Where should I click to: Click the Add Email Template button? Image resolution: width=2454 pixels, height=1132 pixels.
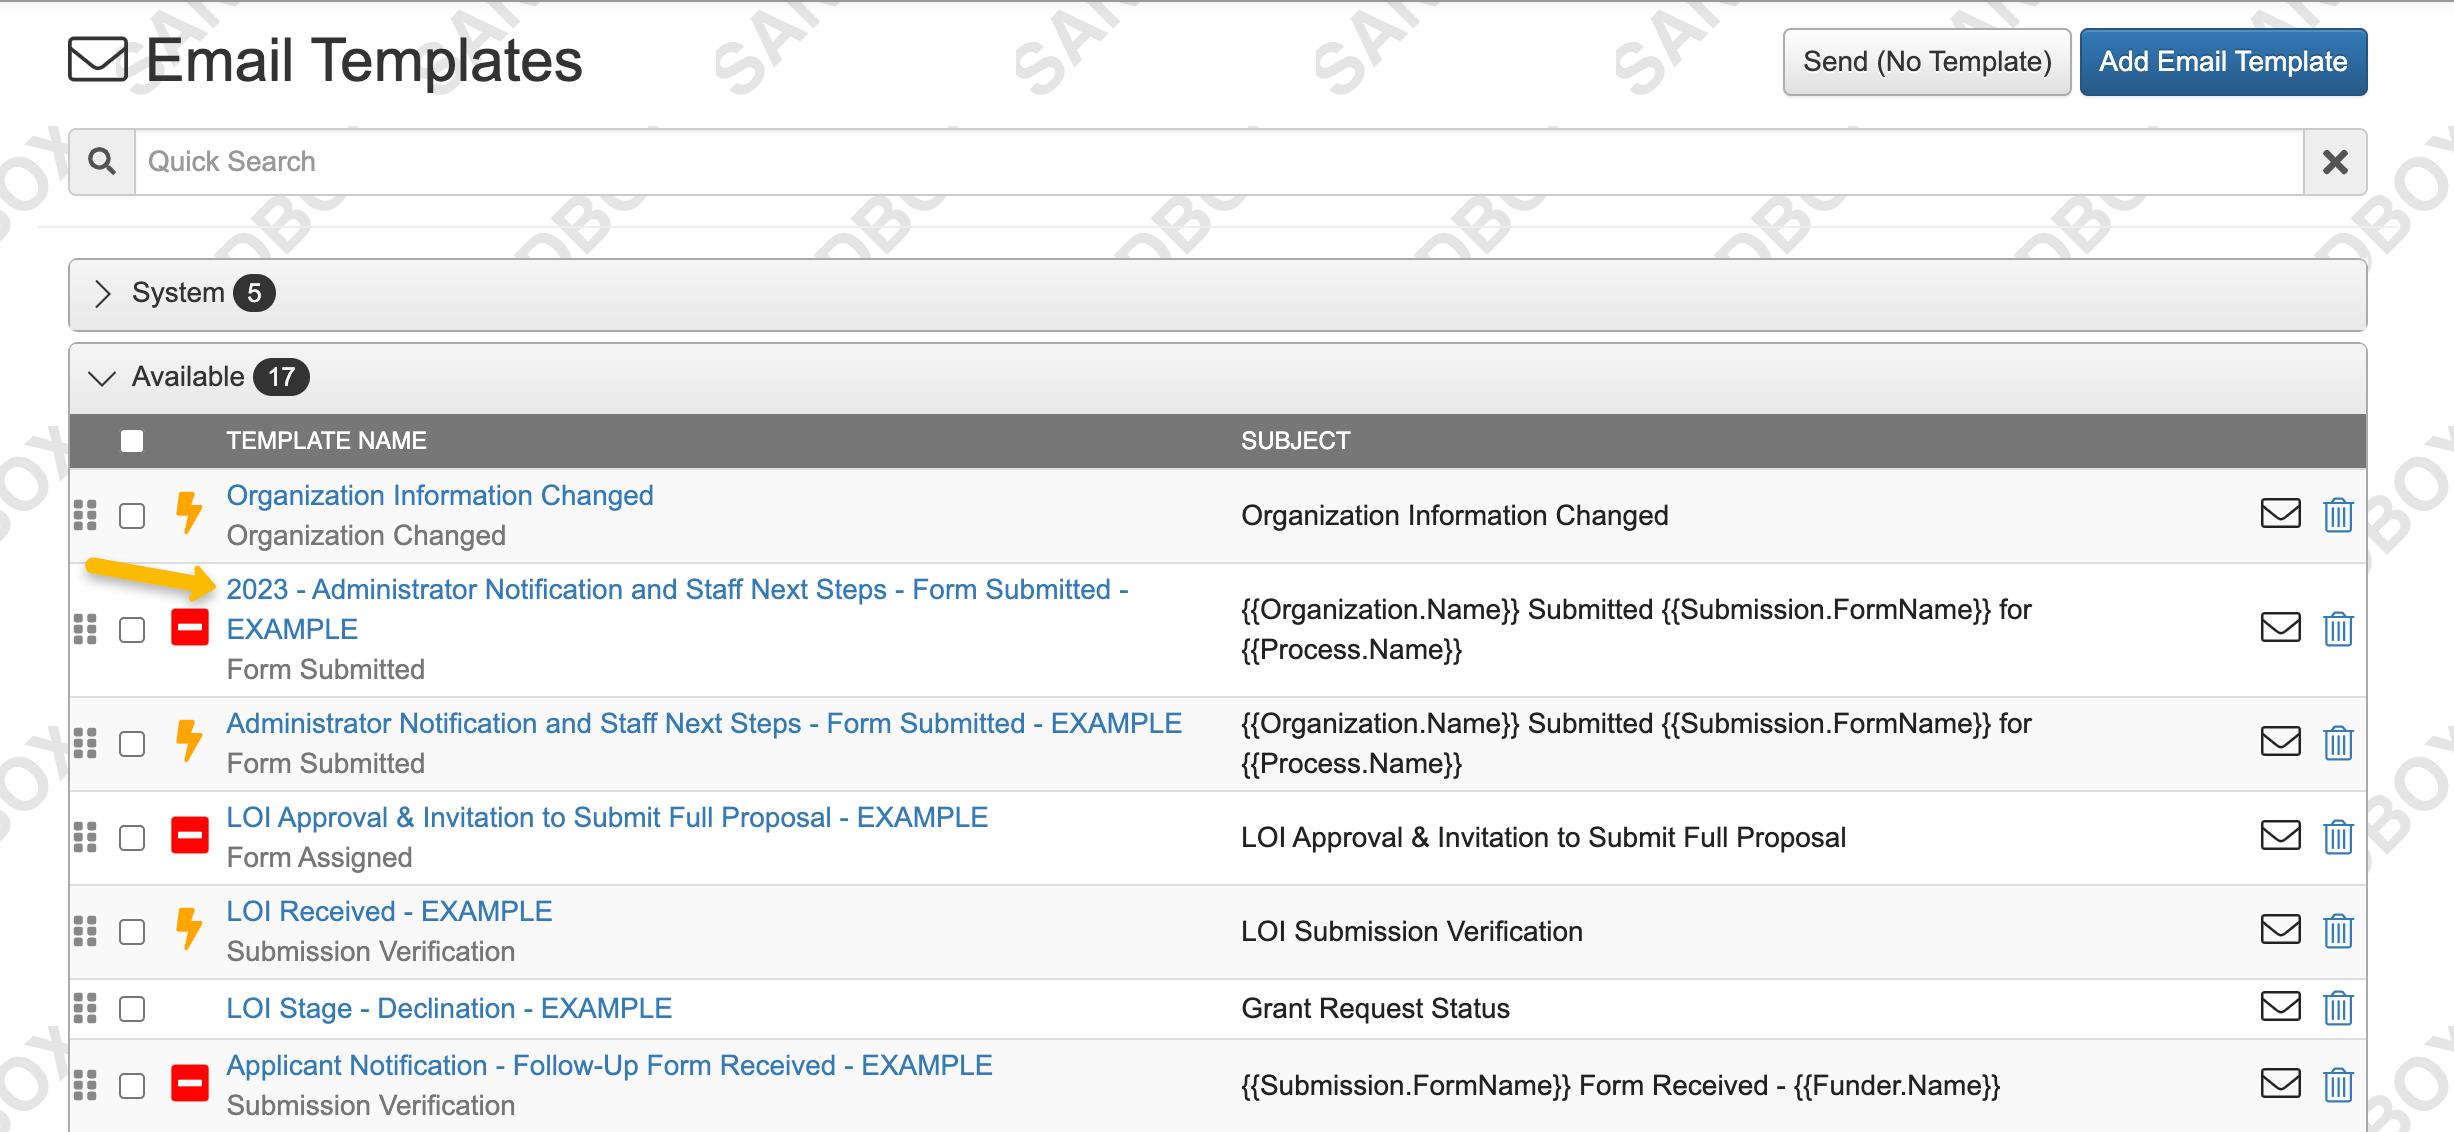point(2222,61)
